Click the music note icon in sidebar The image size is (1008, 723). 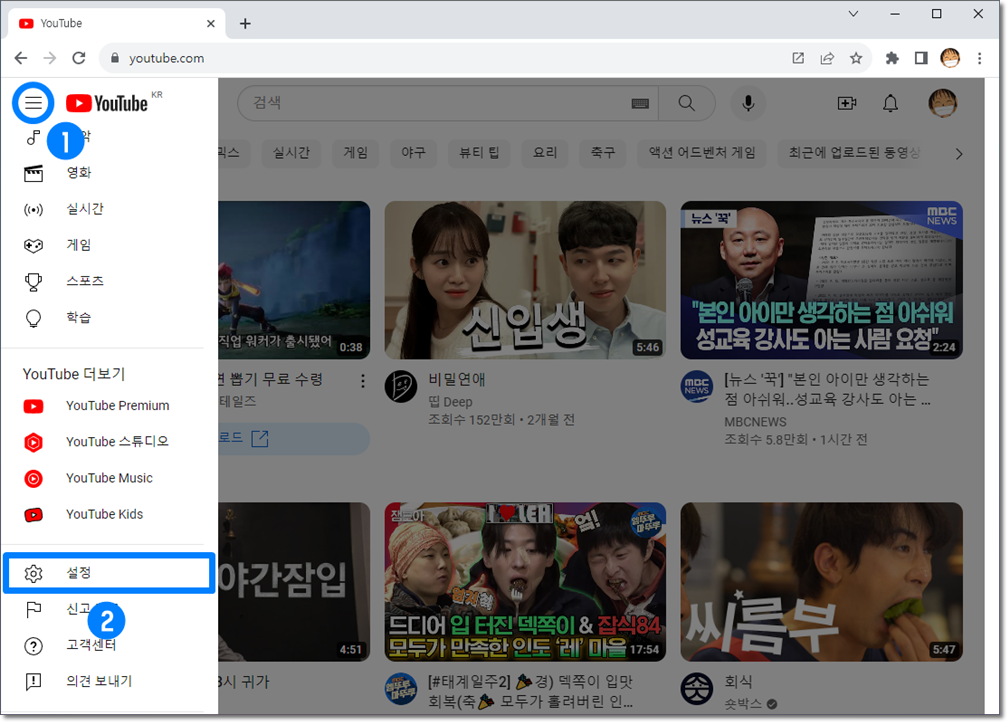pos(33,137)
